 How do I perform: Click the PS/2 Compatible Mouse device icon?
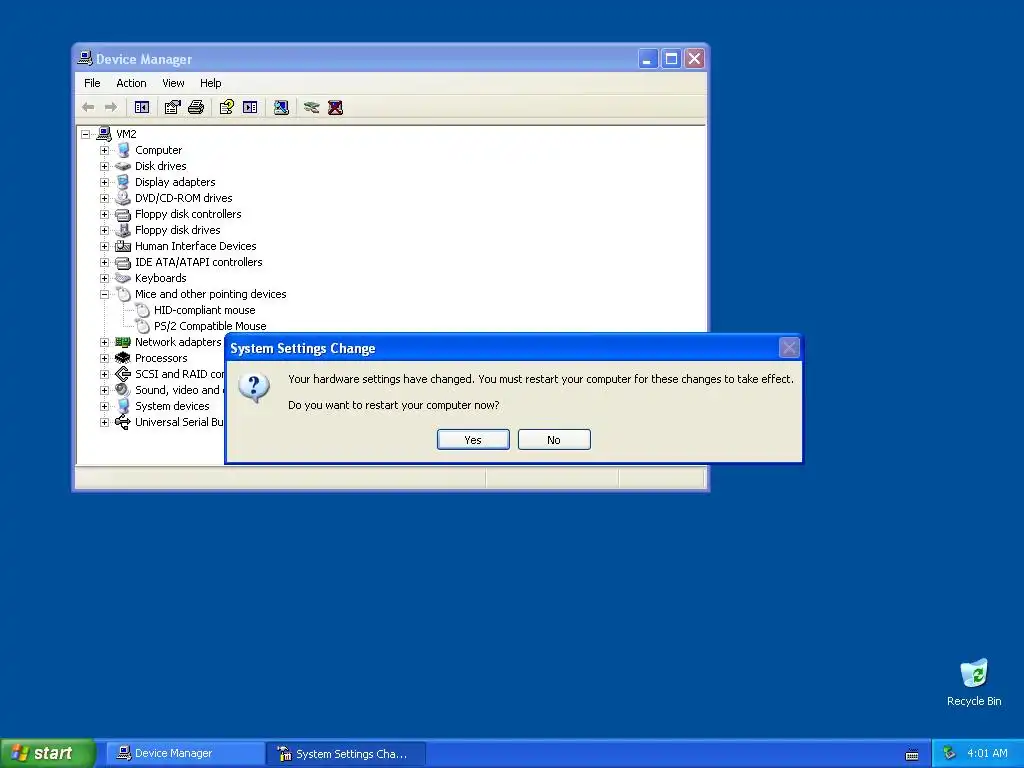tap(142, 326)
